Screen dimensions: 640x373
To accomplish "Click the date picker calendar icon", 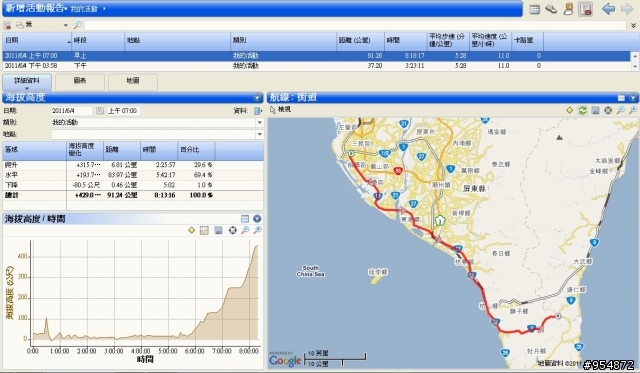I will tap(100, 111).
